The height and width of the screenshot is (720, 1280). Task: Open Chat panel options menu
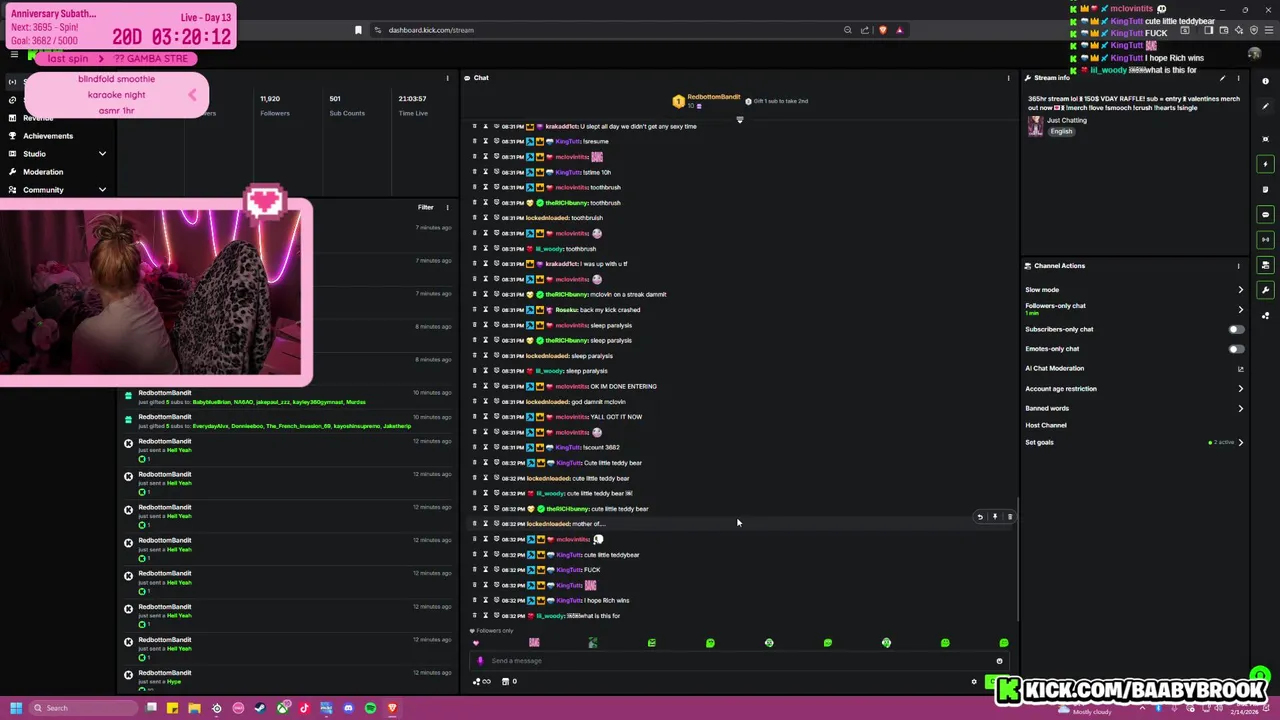point(1008,78)
